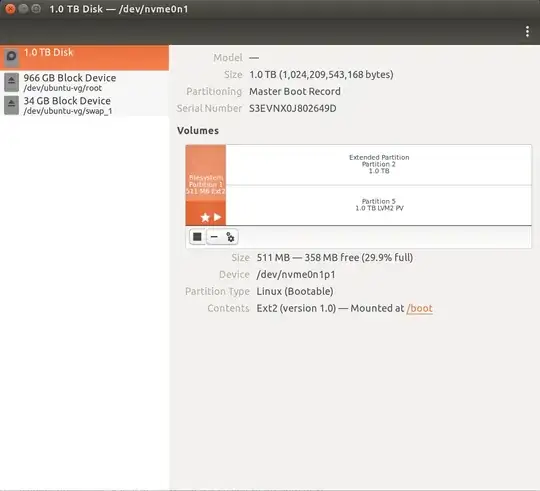Click the mounted play triangle icon on partition
This screenshot has height=491, width=540.
(x=217, y=217)
